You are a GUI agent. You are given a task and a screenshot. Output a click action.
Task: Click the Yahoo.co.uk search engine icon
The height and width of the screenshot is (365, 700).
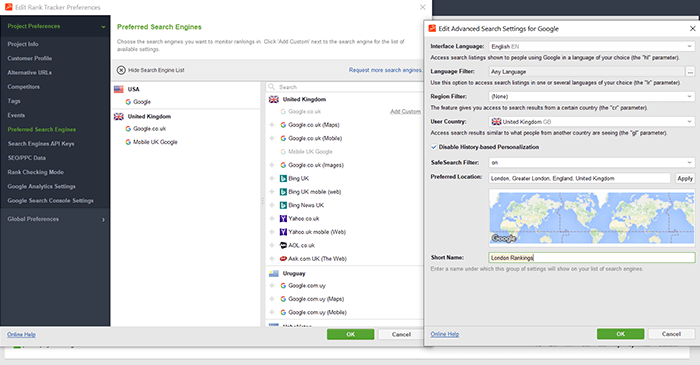tap(283, 219)
